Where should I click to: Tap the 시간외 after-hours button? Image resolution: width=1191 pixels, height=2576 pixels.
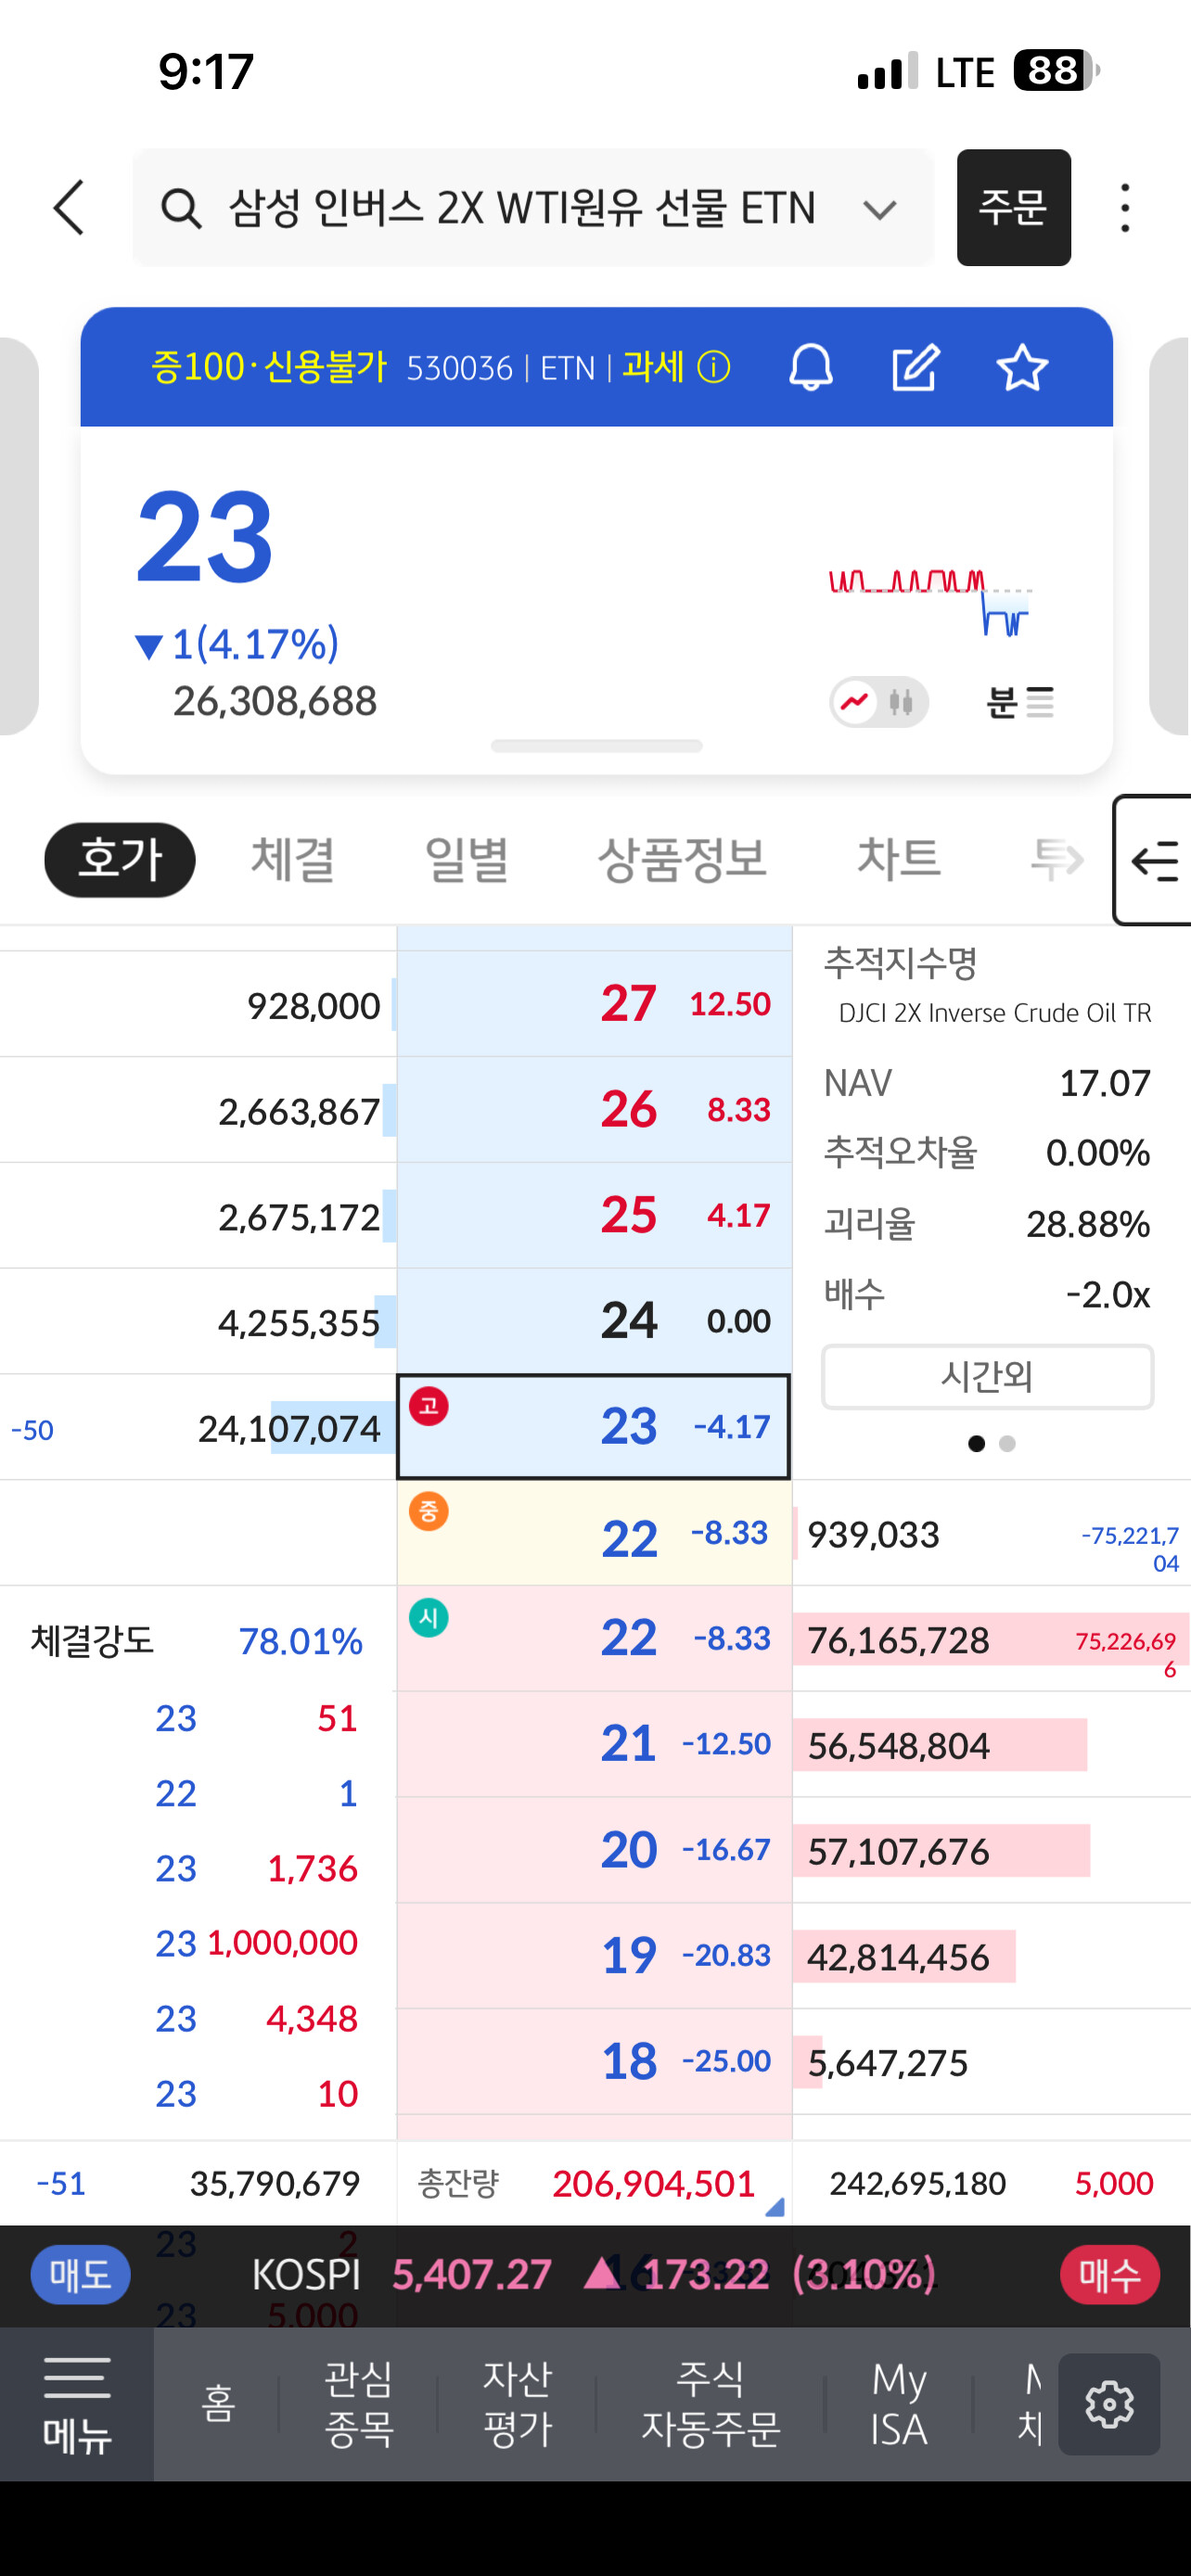pyautogui.click(x=987, y=1377)
